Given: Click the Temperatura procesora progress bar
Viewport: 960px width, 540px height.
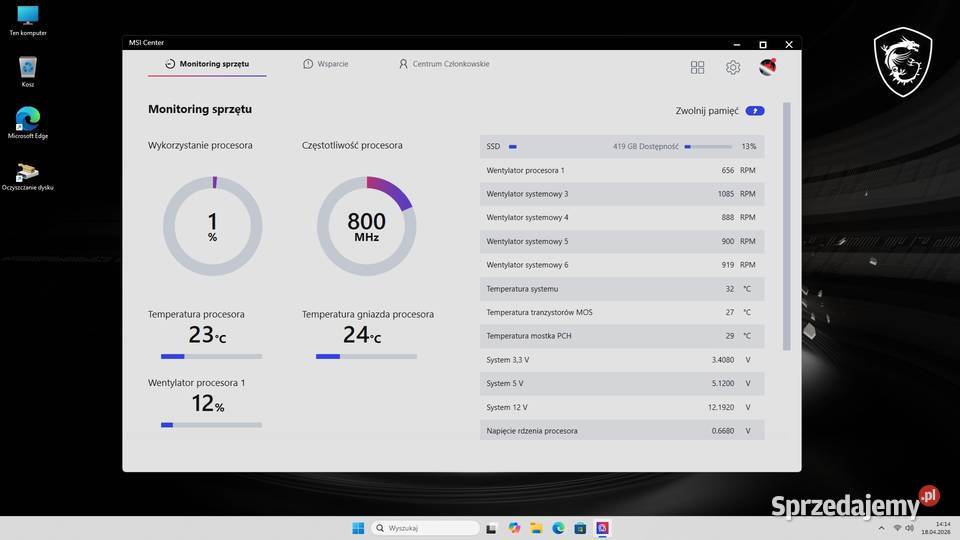Looking at the screenshot, I should 211,356.
